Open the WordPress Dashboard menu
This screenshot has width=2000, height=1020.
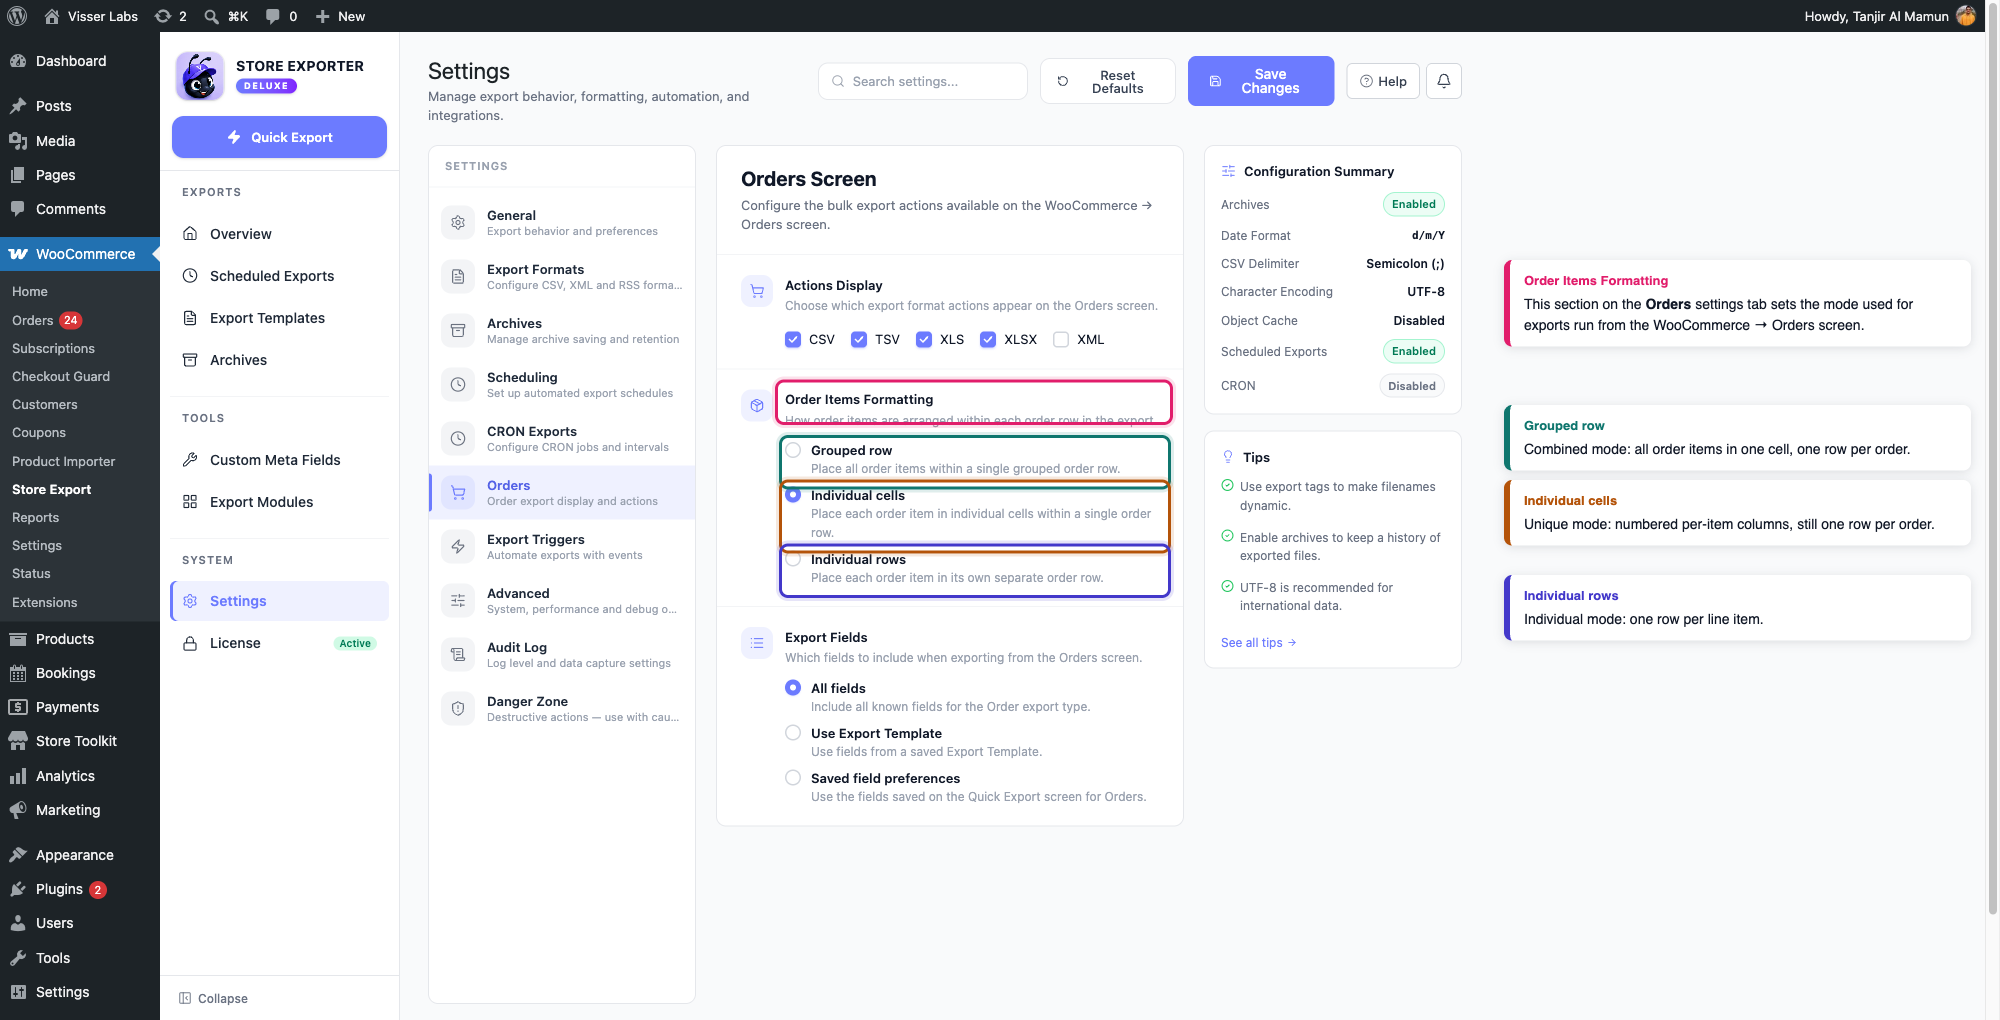click(80, 61)
